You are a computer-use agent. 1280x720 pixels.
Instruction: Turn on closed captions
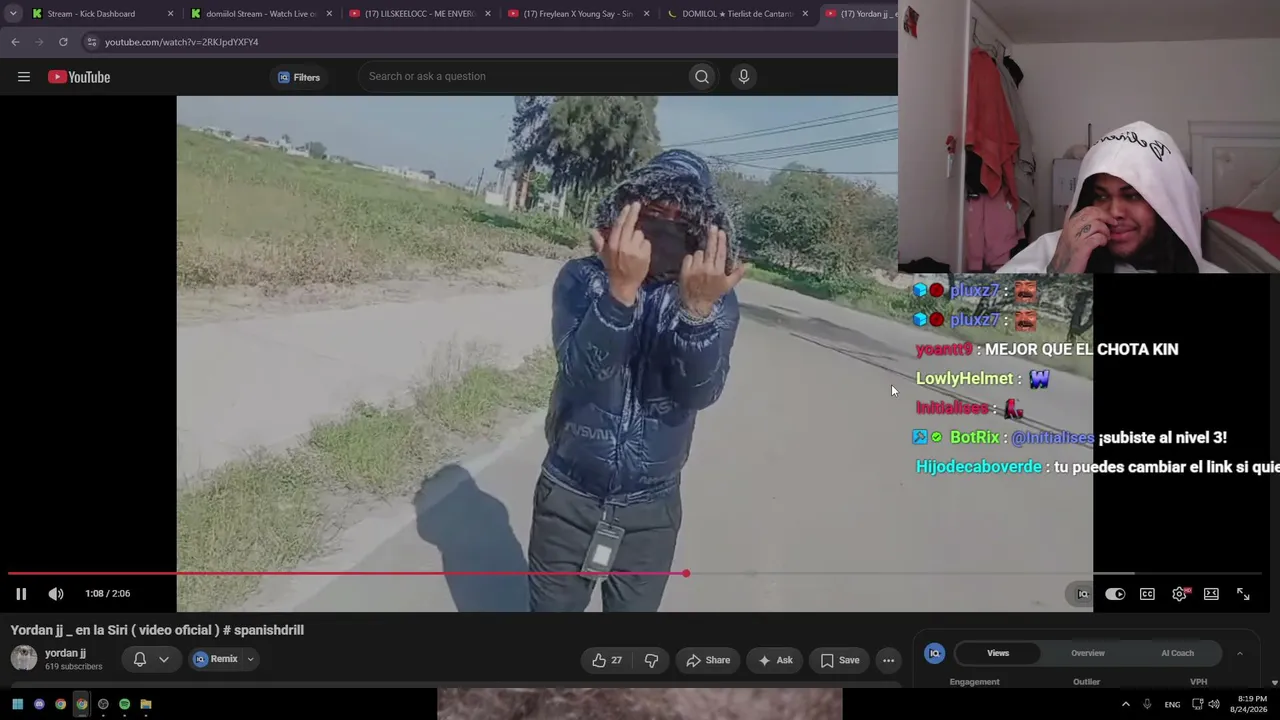pos(1147,594)
